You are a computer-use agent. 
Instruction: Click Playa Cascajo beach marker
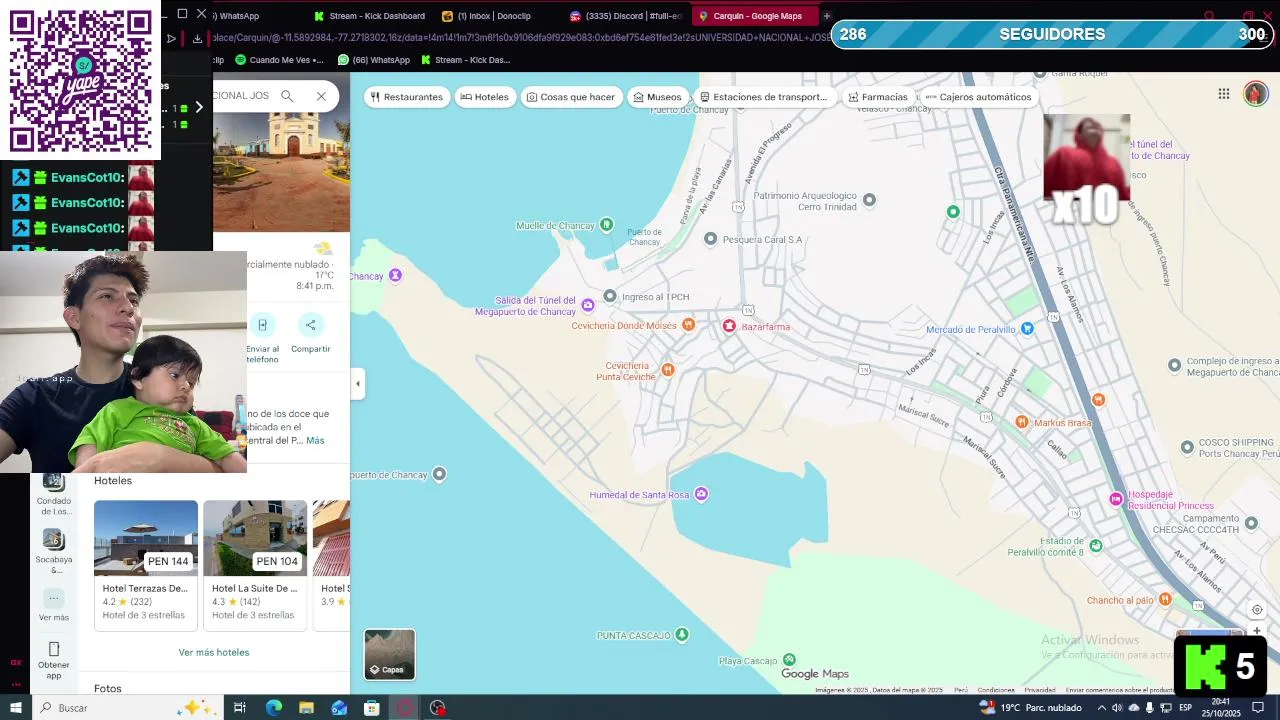pyautogui.click(x=789, y=659)
